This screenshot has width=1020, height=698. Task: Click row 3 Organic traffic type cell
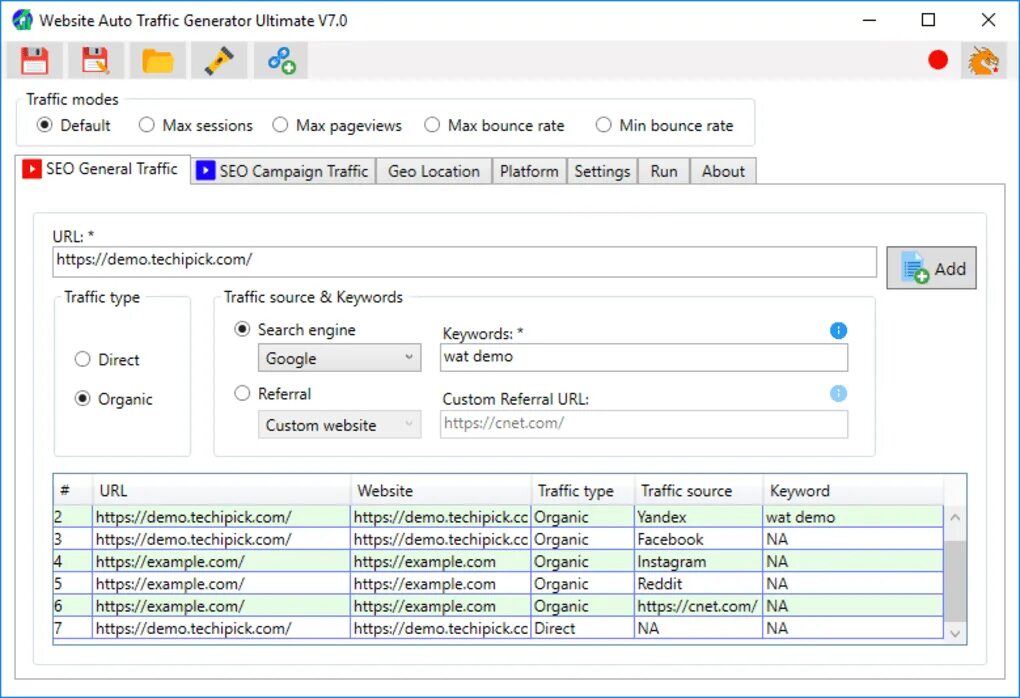point(582,539)
